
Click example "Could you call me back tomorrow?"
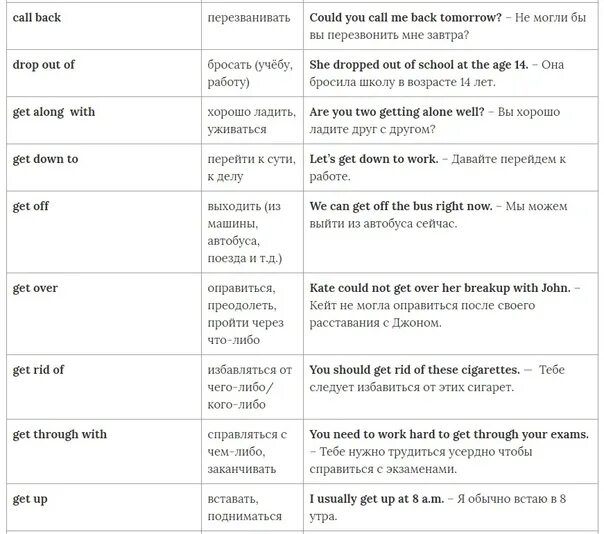point(406,18)
